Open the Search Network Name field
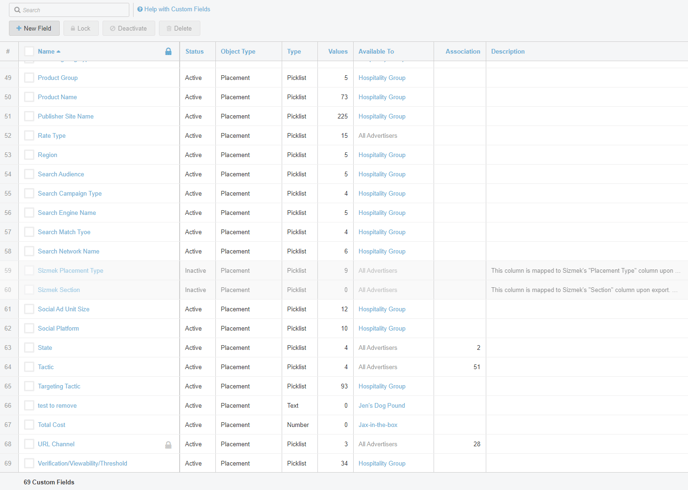The width and height of the screenshot is (688, 490). (x=68, y=251)
